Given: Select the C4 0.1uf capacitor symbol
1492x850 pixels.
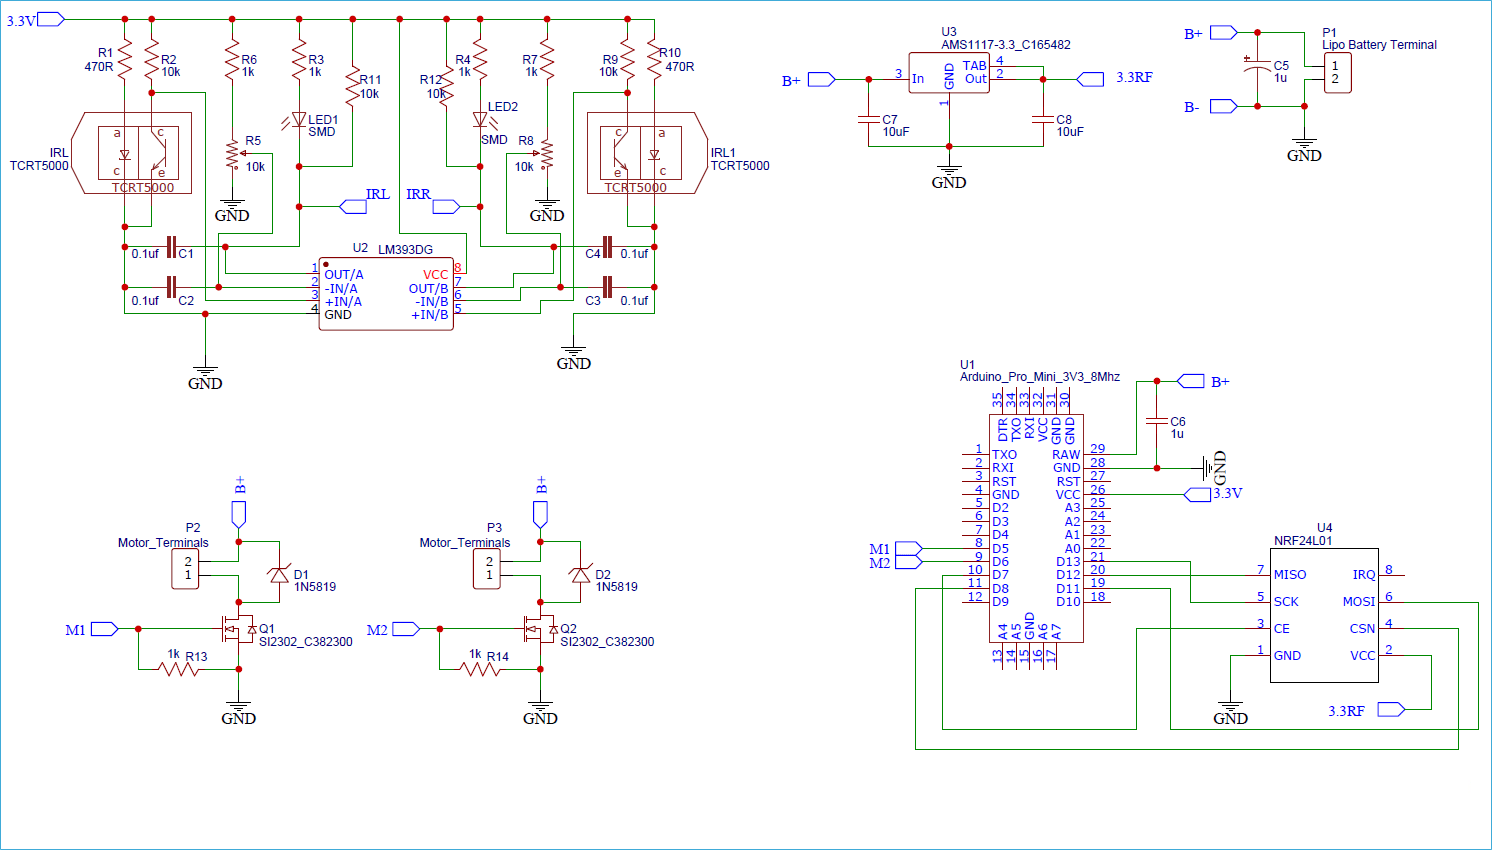Looking at the screenshot, I should 607,246.
